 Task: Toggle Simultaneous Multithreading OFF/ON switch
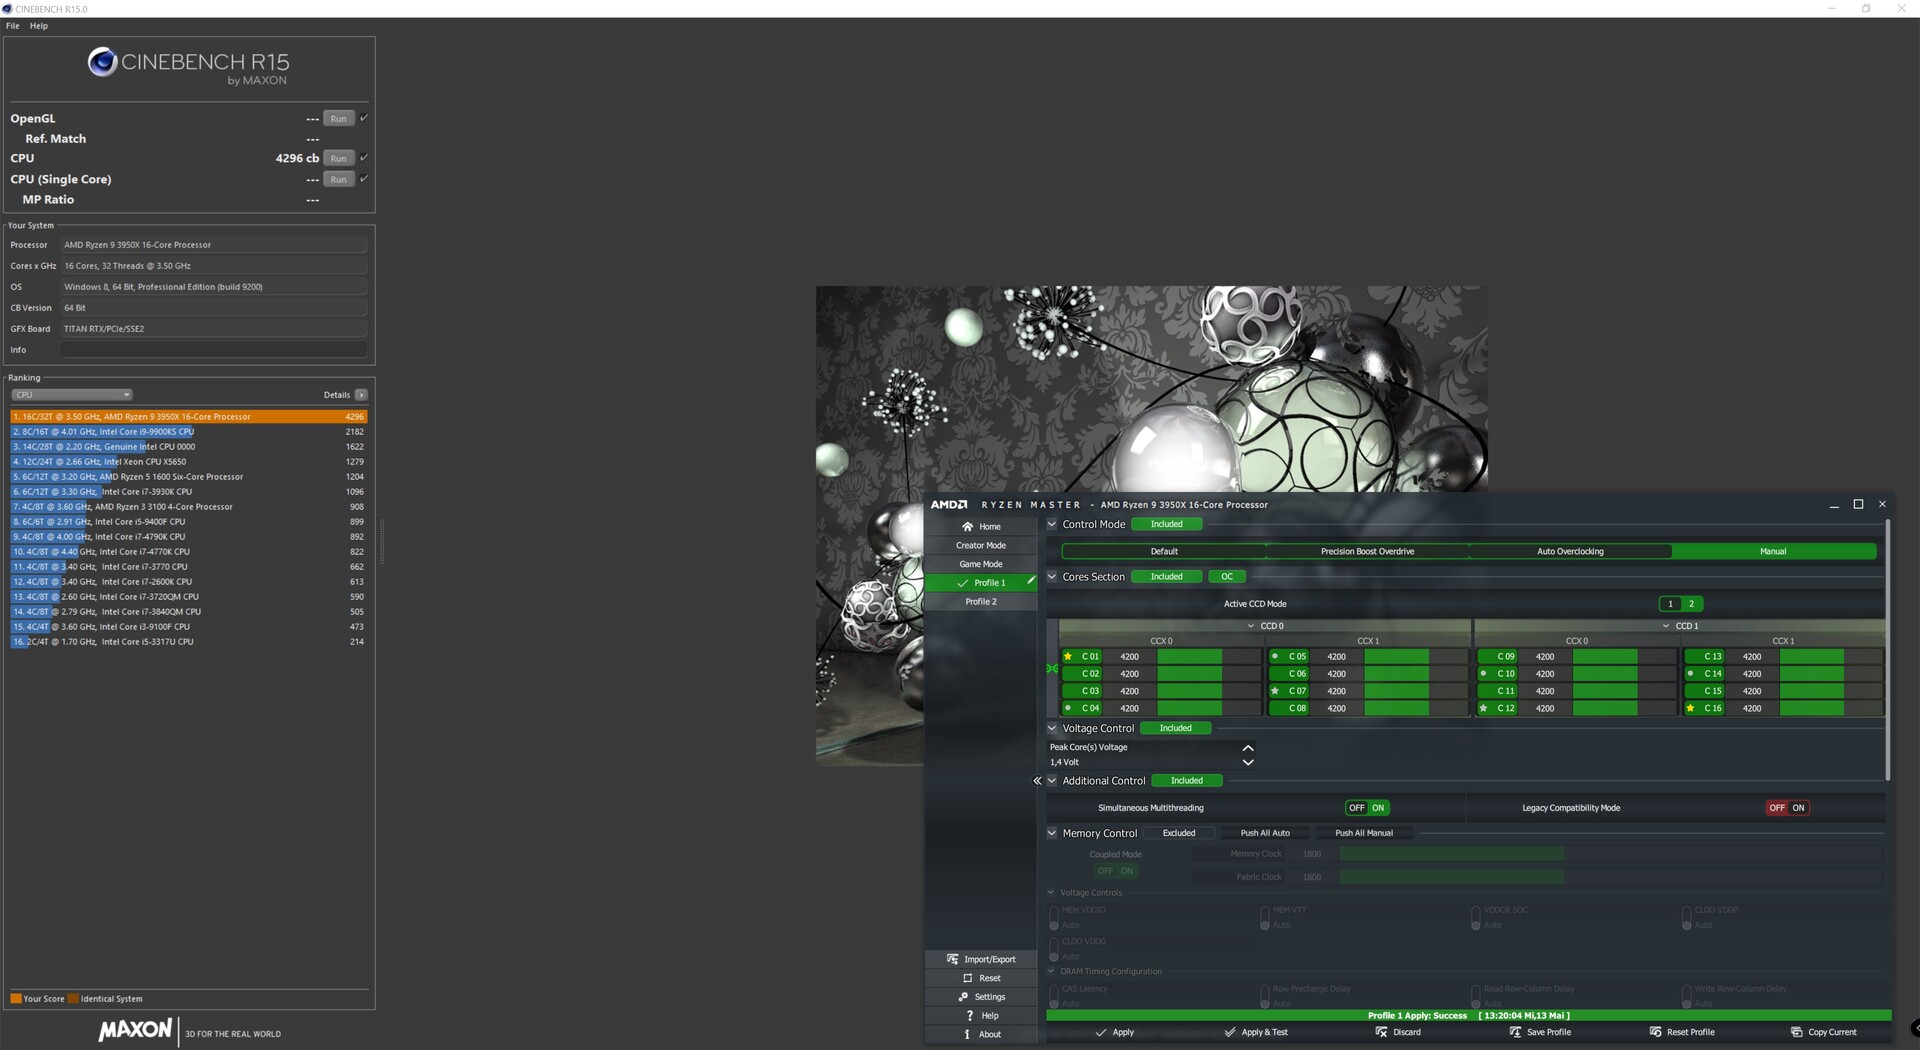pyautogui.click(x=1367, y=808)
